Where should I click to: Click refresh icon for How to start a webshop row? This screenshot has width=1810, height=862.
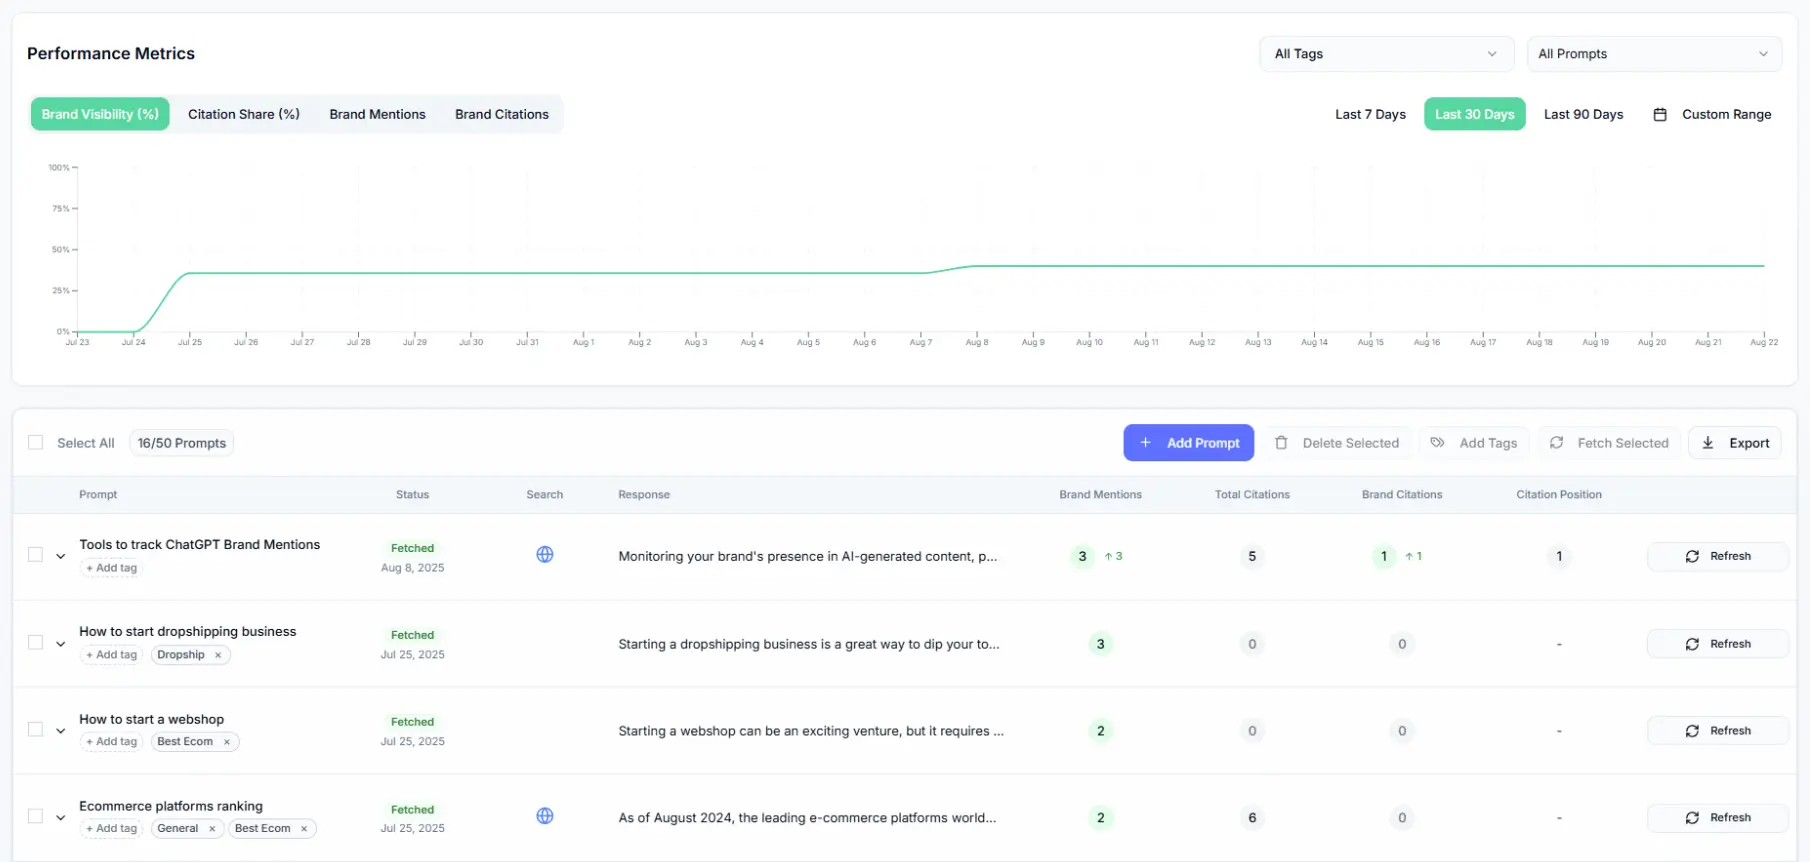tap(1692, 732)
